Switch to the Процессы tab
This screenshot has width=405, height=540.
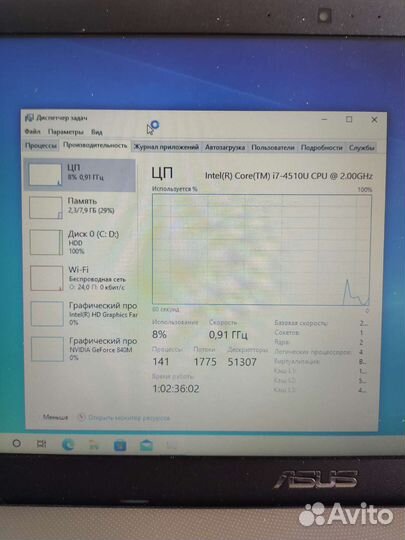[x=41, y=146]
